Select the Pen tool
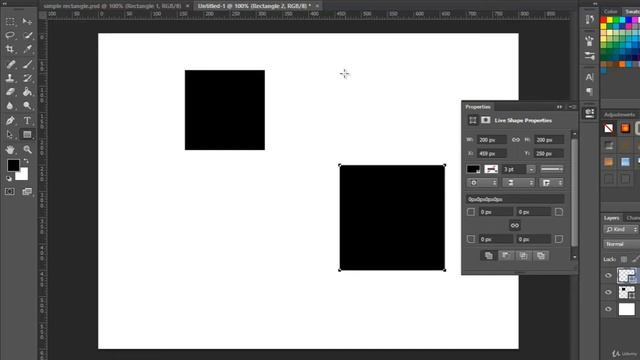 (x=10, y=120)
